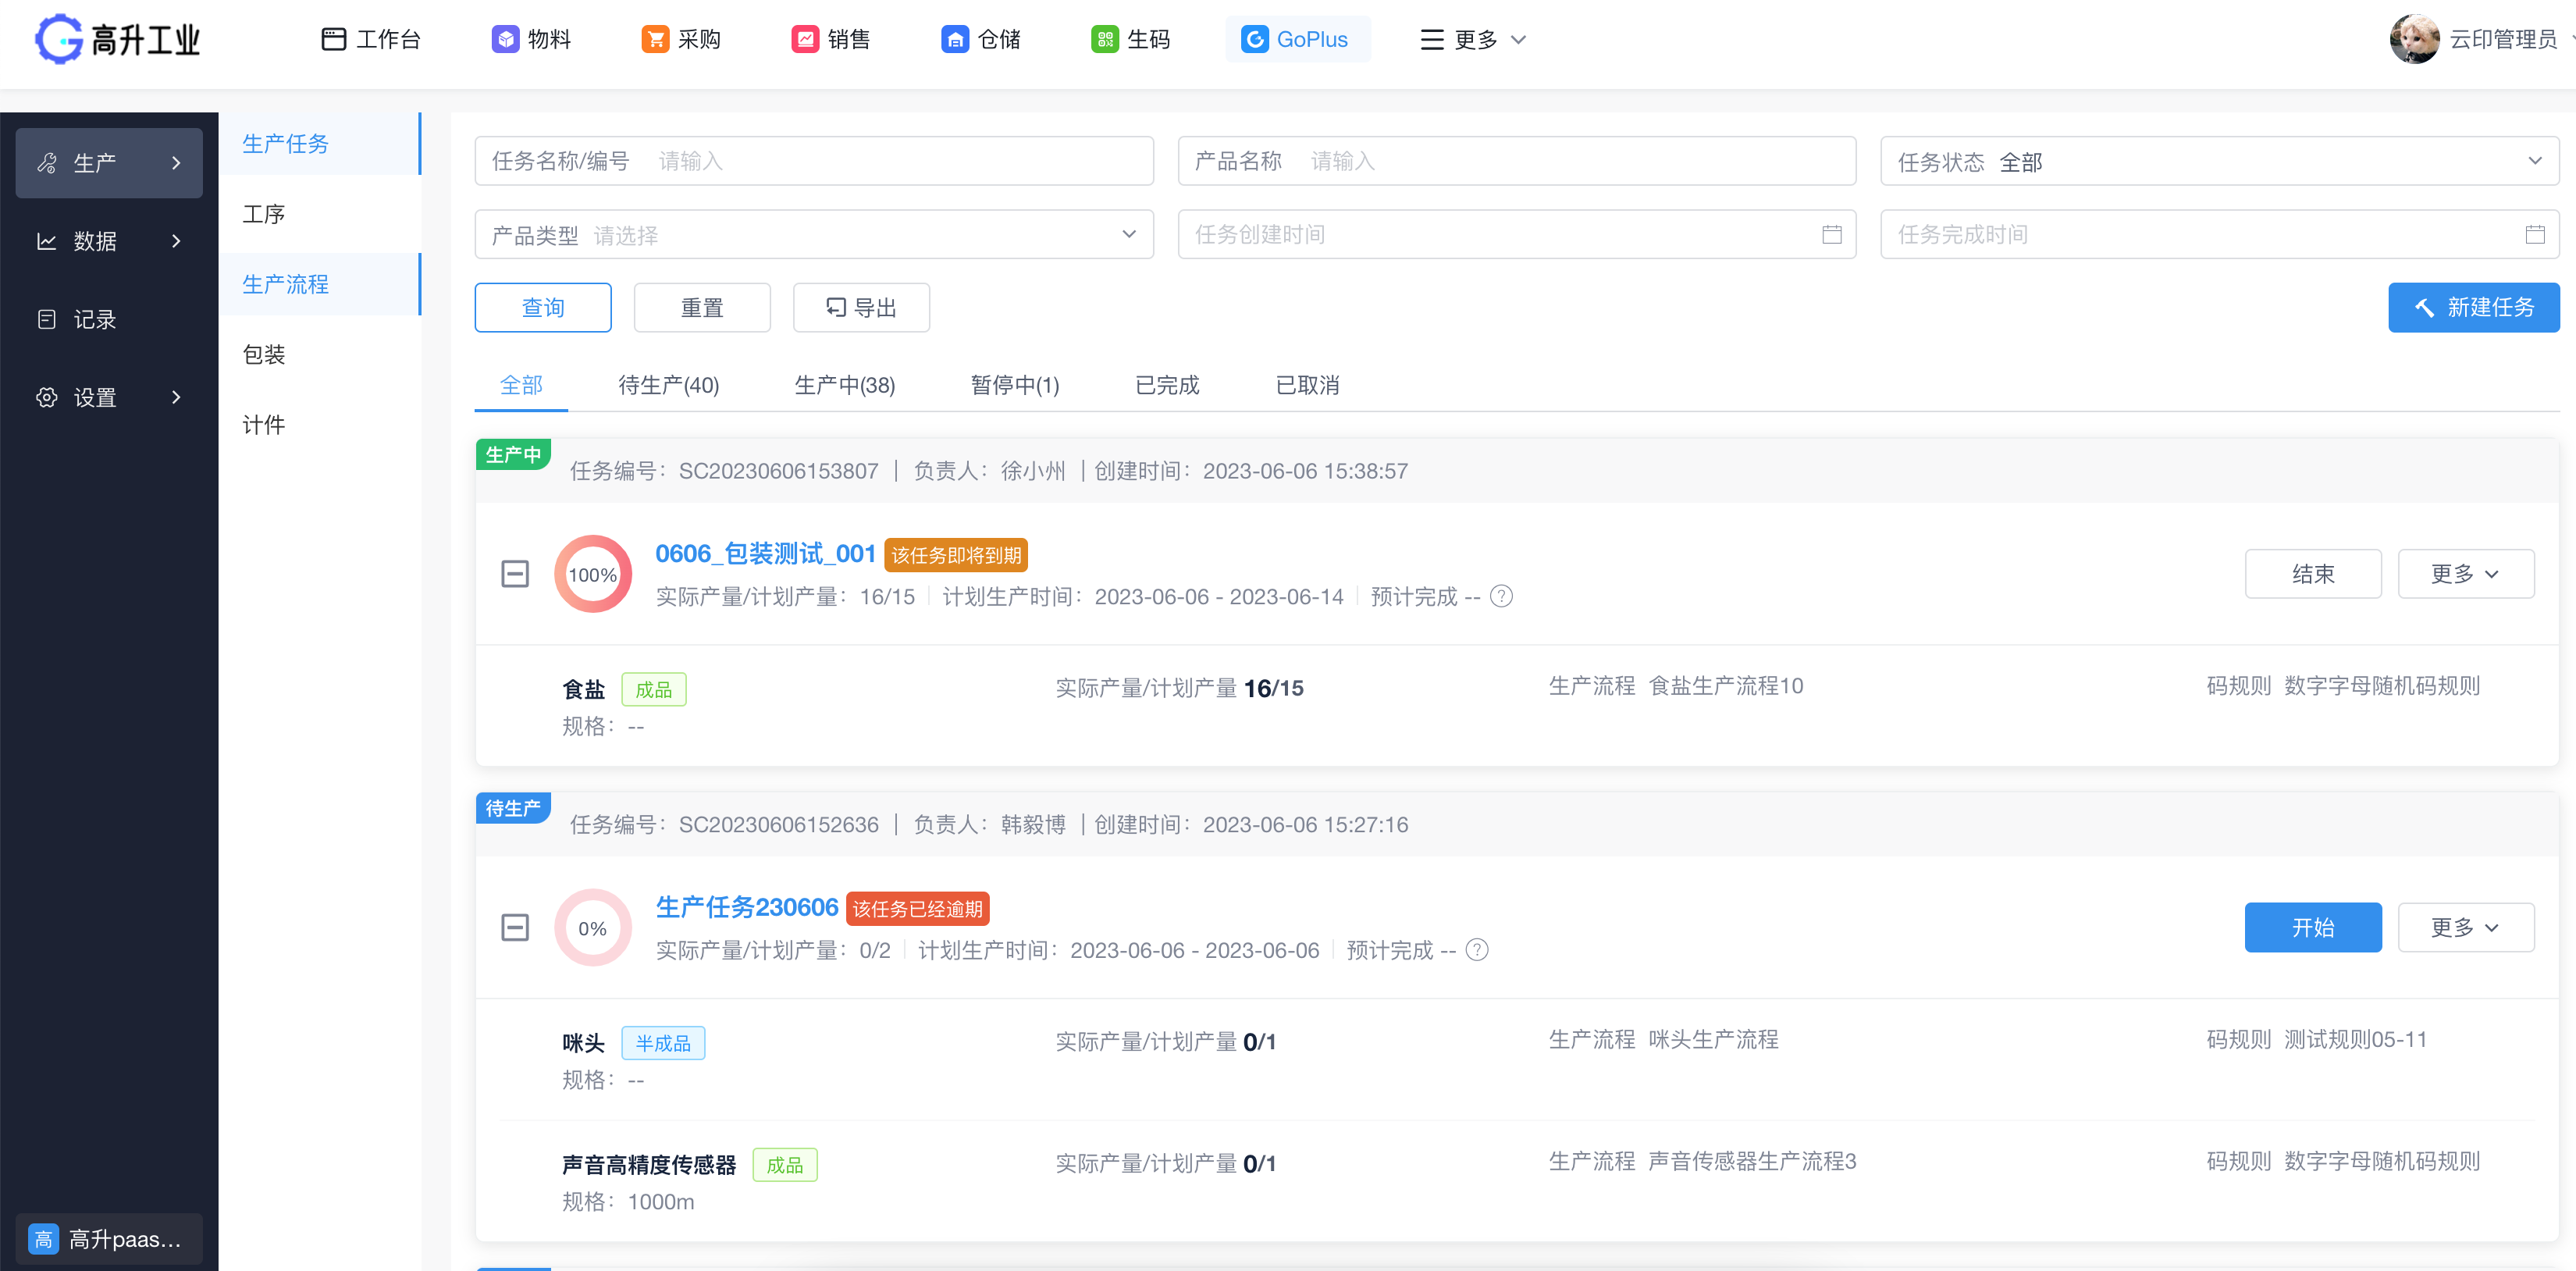The width and height of the screenshot is (2576, 1271).
Task: Collapse the 0606_包装测试_001 task with minus box
Action: (x=515, y=574)
